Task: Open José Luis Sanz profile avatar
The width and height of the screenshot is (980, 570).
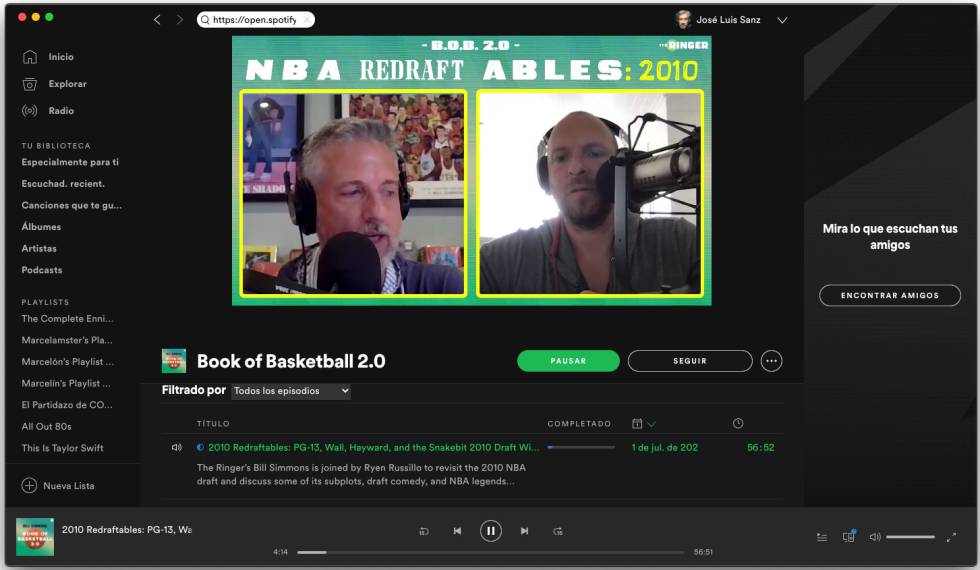Action: (683, 20)
